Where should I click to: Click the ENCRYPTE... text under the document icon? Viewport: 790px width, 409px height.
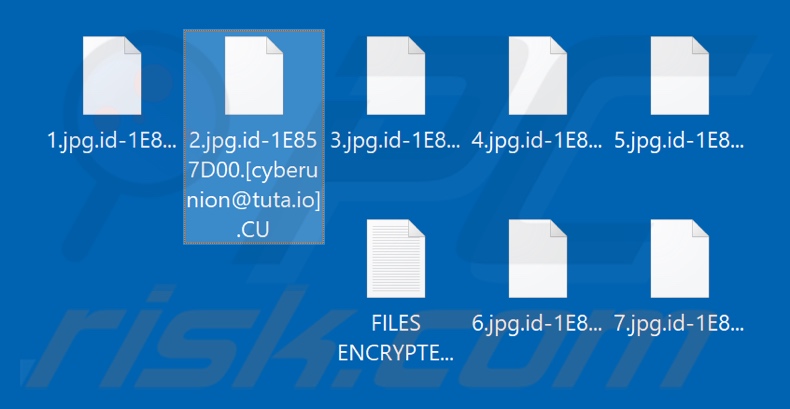coord(396,354)
